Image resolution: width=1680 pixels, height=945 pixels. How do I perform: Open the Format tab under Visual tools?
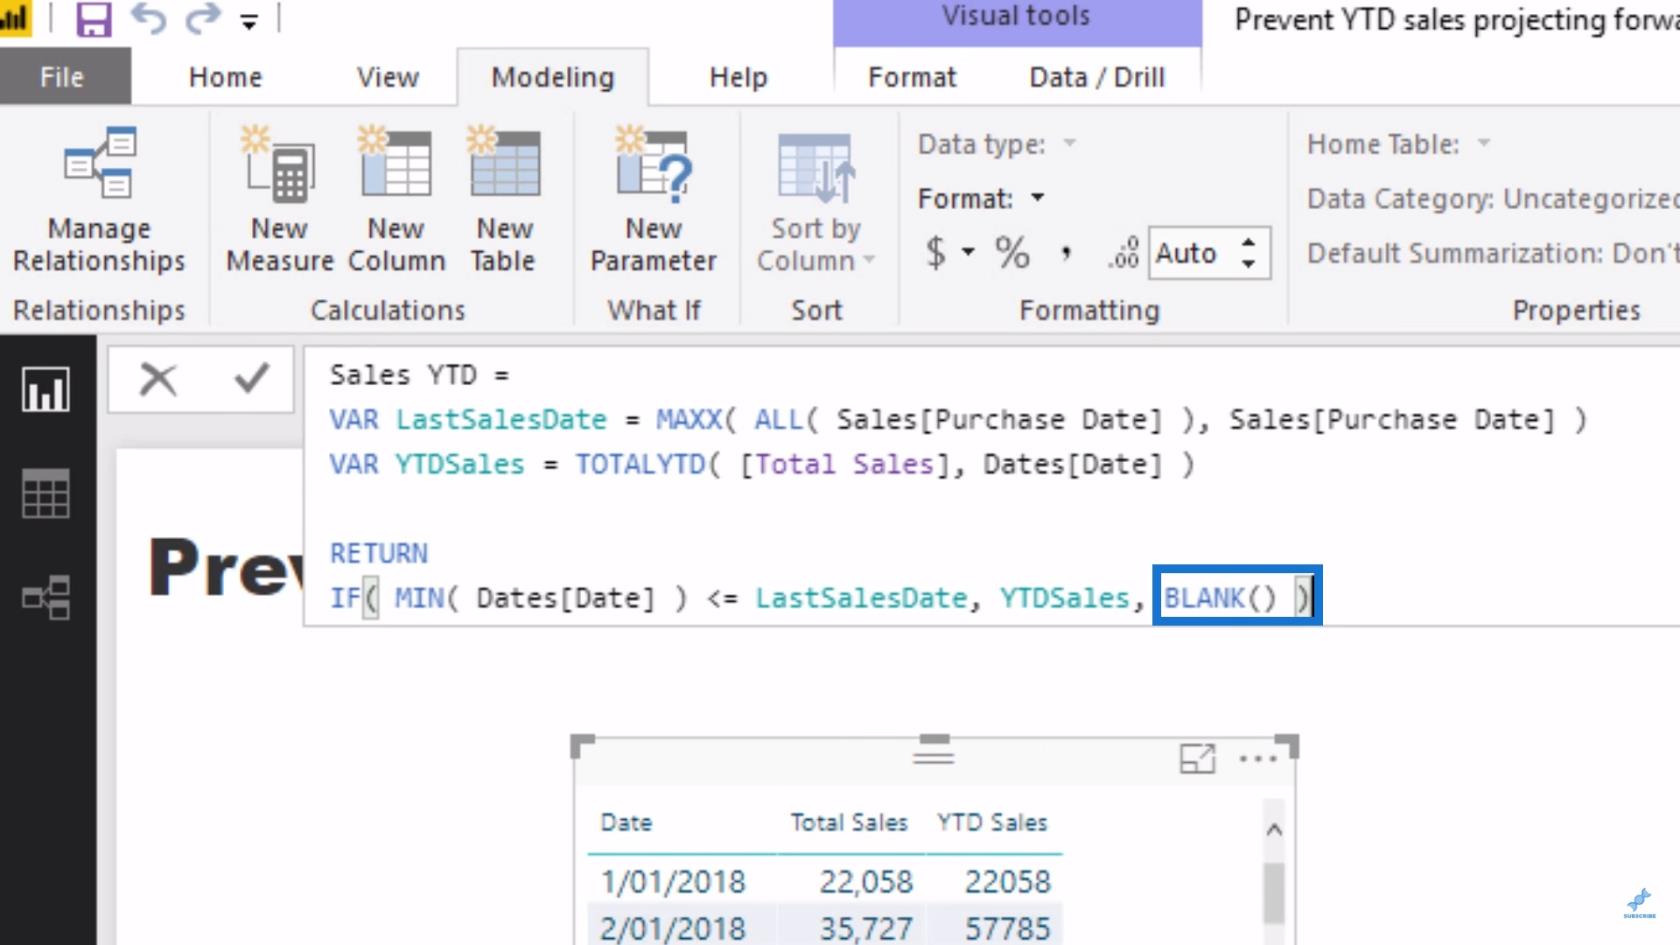click(x=912, y=77)
